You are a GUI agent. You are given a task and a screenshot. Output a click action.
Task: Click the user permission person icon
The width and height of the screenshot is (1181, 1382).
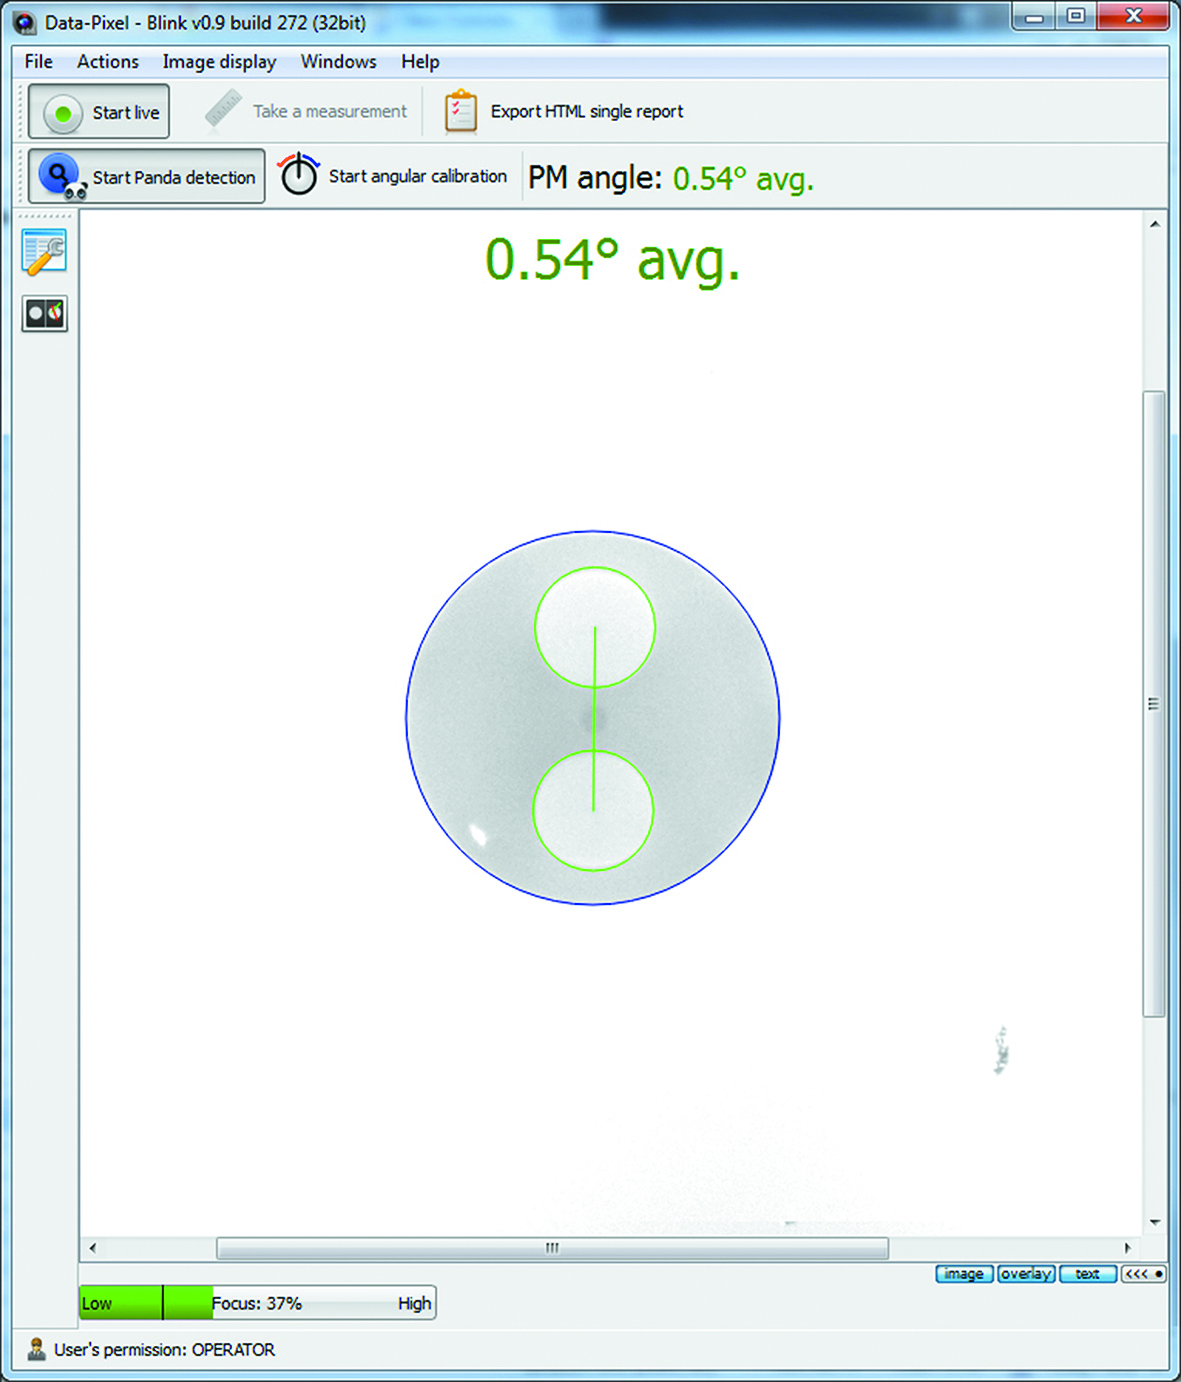tap(36, 1350)
